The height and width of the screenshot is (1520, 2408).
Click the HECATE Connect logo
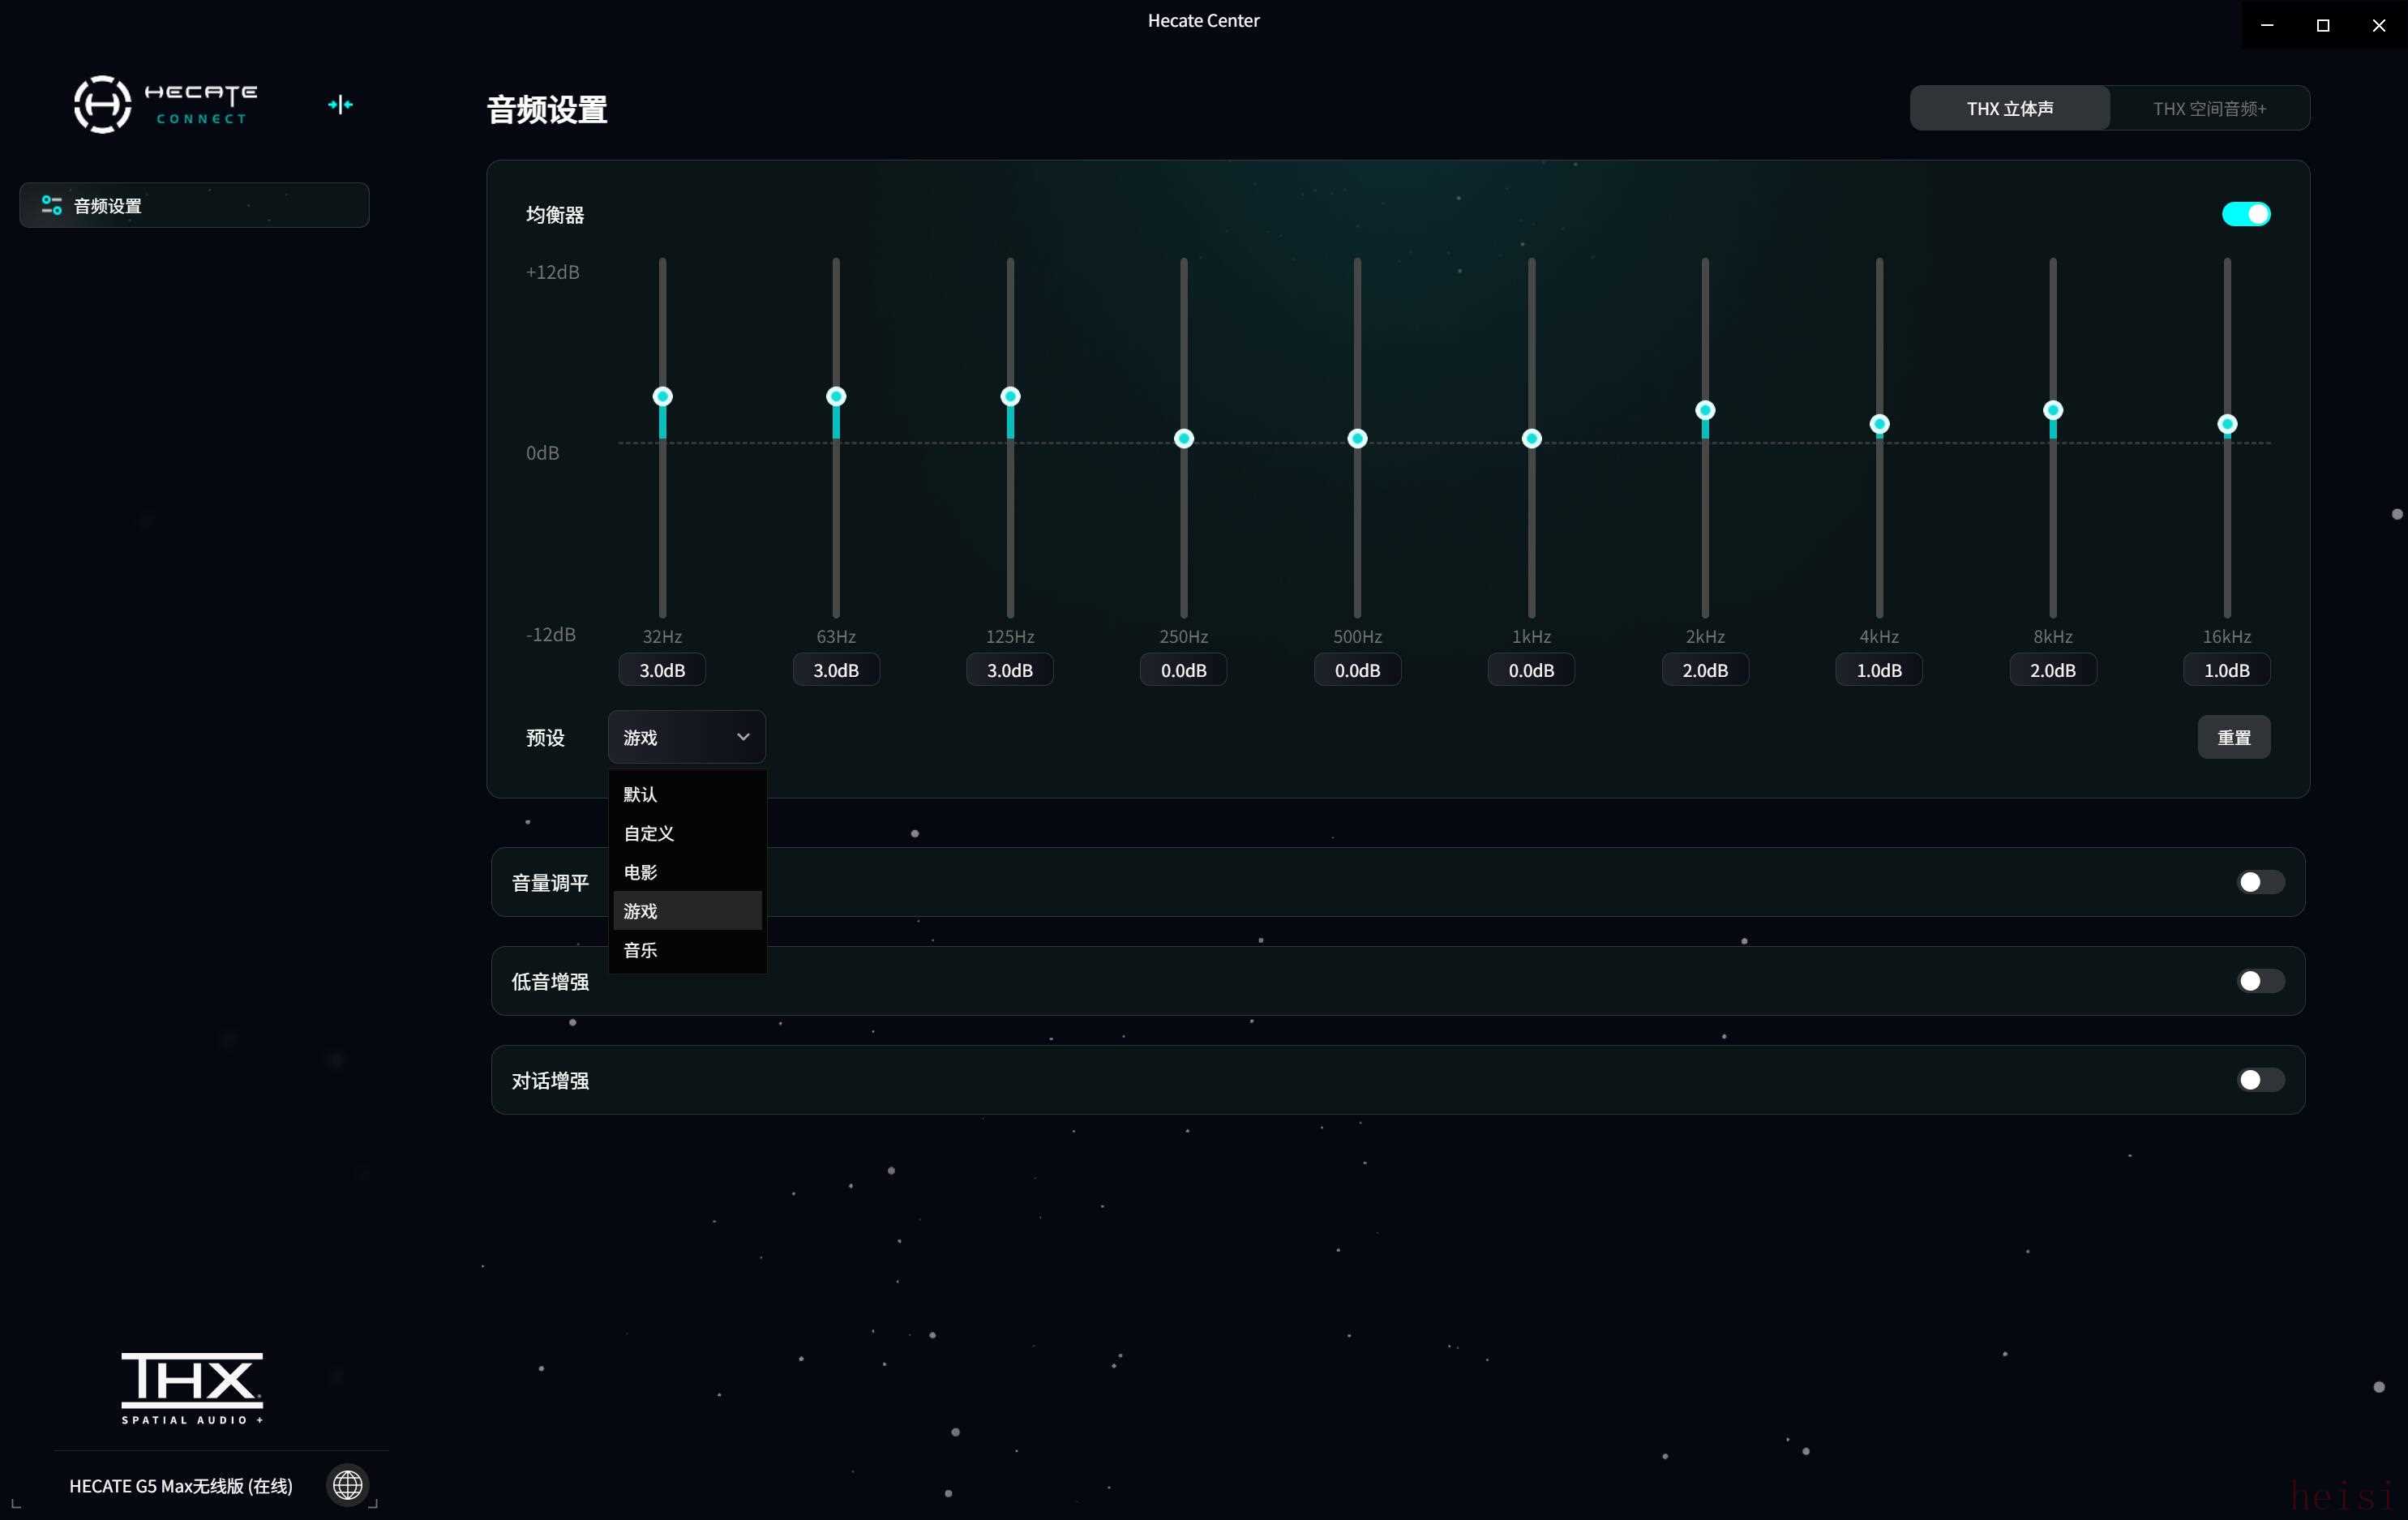165,104
